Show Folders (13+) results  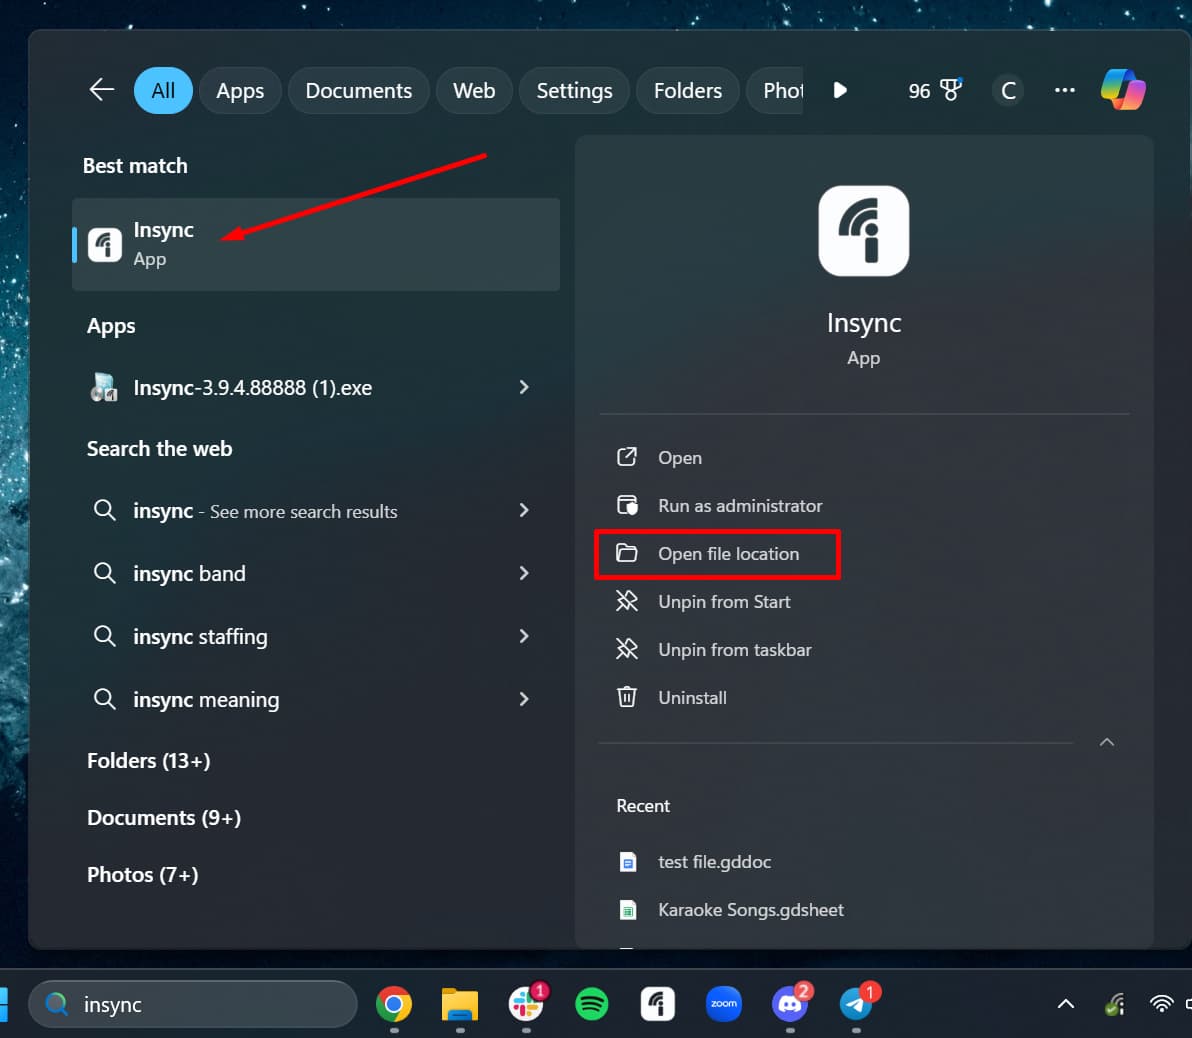coord(149,760)
